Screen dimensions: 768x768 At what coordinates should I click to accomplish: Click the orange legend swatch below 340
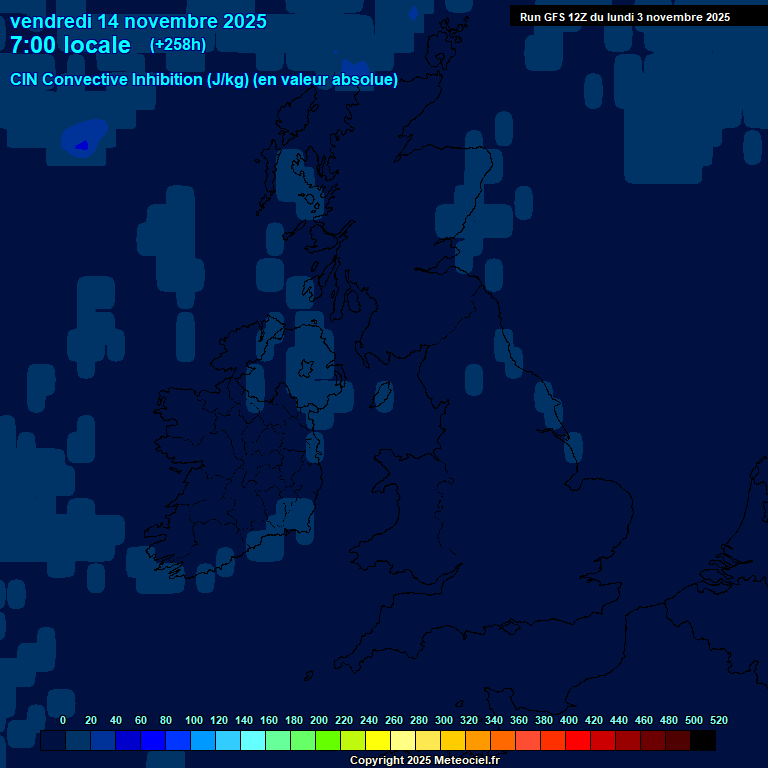coord(503,741)
